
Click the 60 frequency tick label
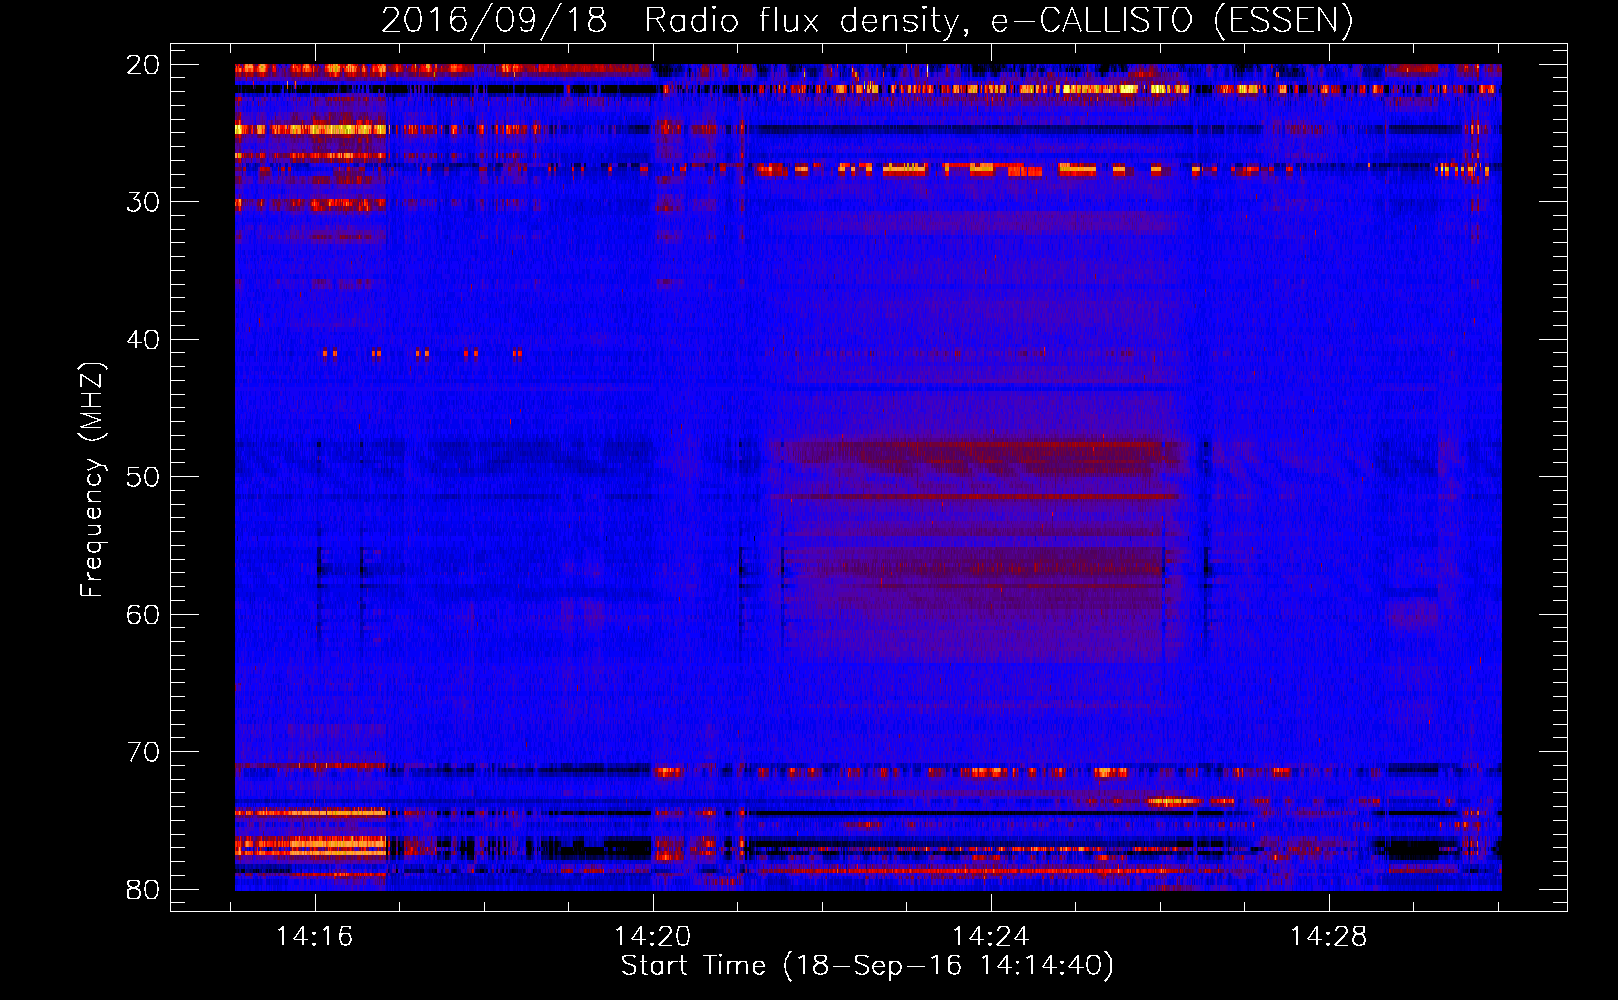[x=143, y=614]
